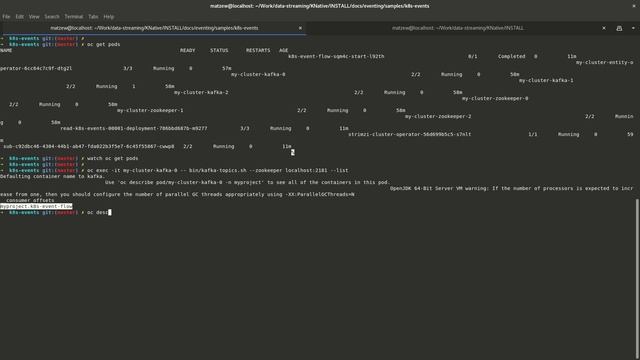
Task: Click the READY column header
Action: [188, 50]
